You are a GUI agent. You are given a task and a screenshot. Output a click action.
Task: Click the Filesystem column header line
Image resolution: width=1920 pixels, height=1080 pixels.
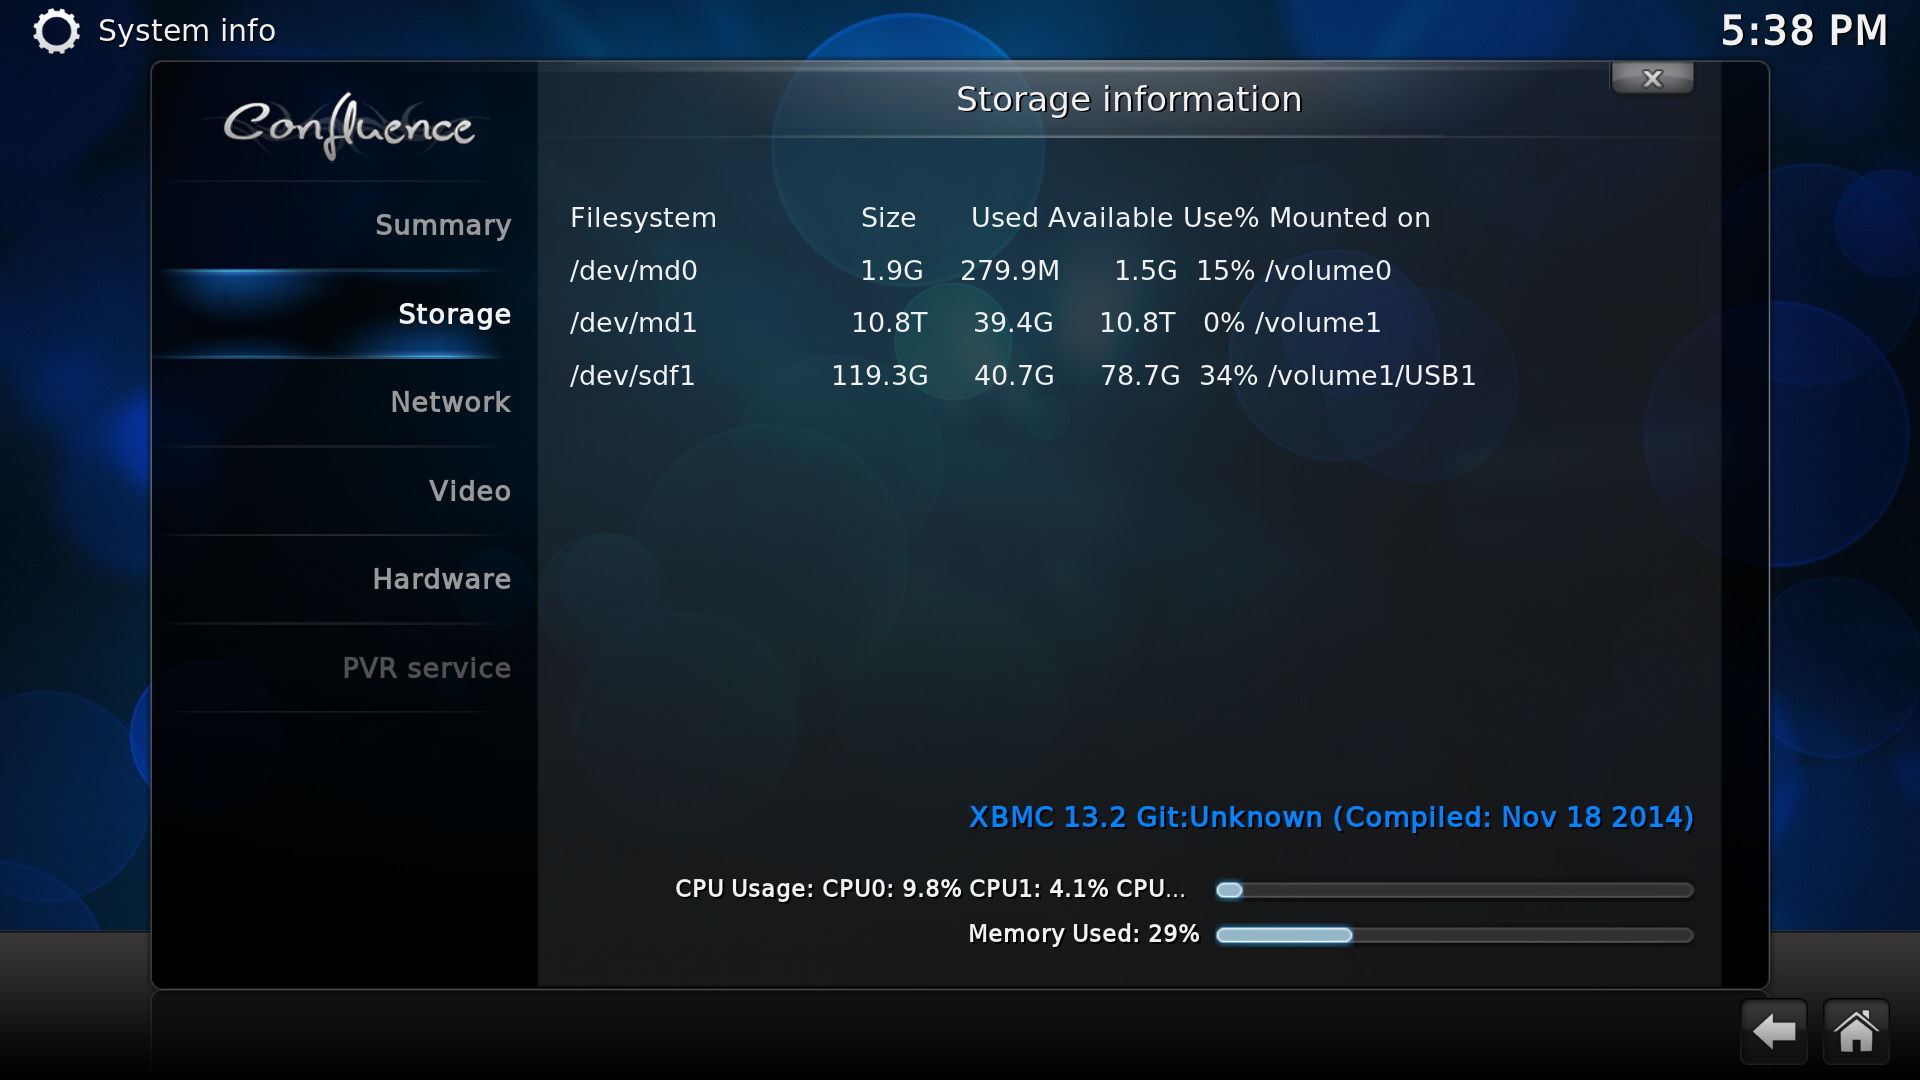[1000, 218]
